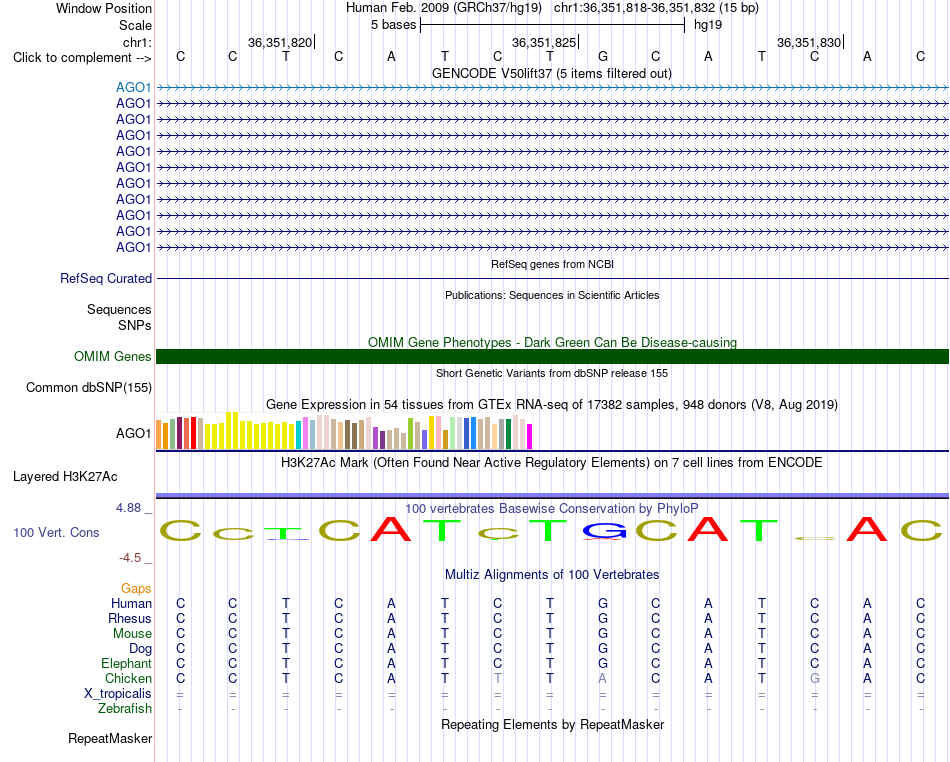The image size is (950, 762).
Task: Click the SNPs track label
Action: tap(135, 326)
